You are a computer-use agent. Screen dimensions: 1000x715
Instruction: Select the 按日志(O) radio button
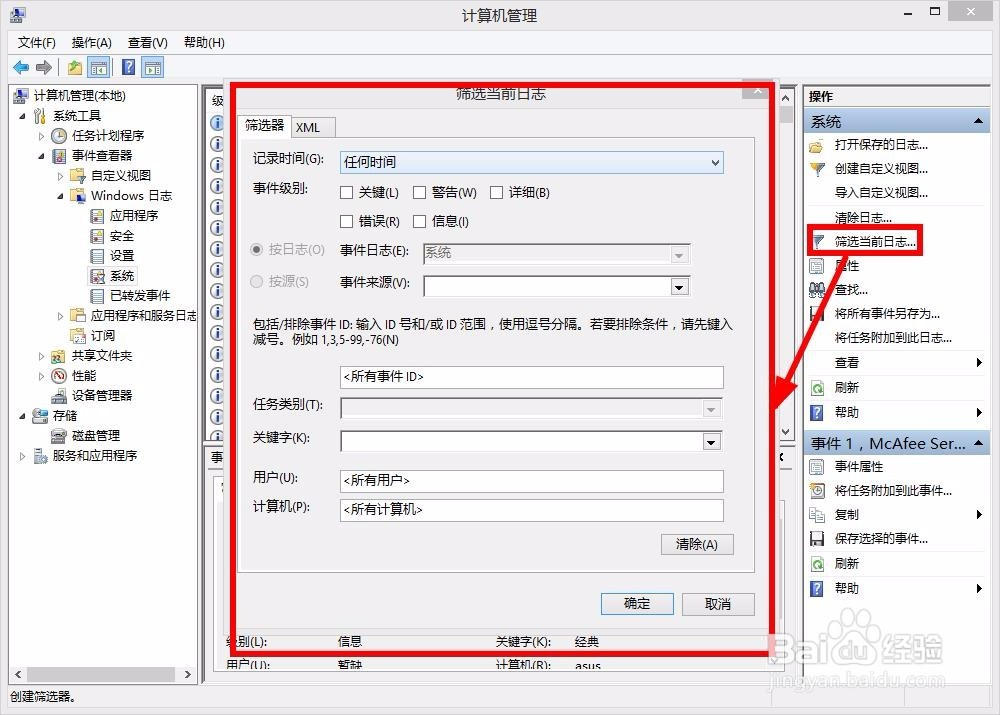(256, 249)
